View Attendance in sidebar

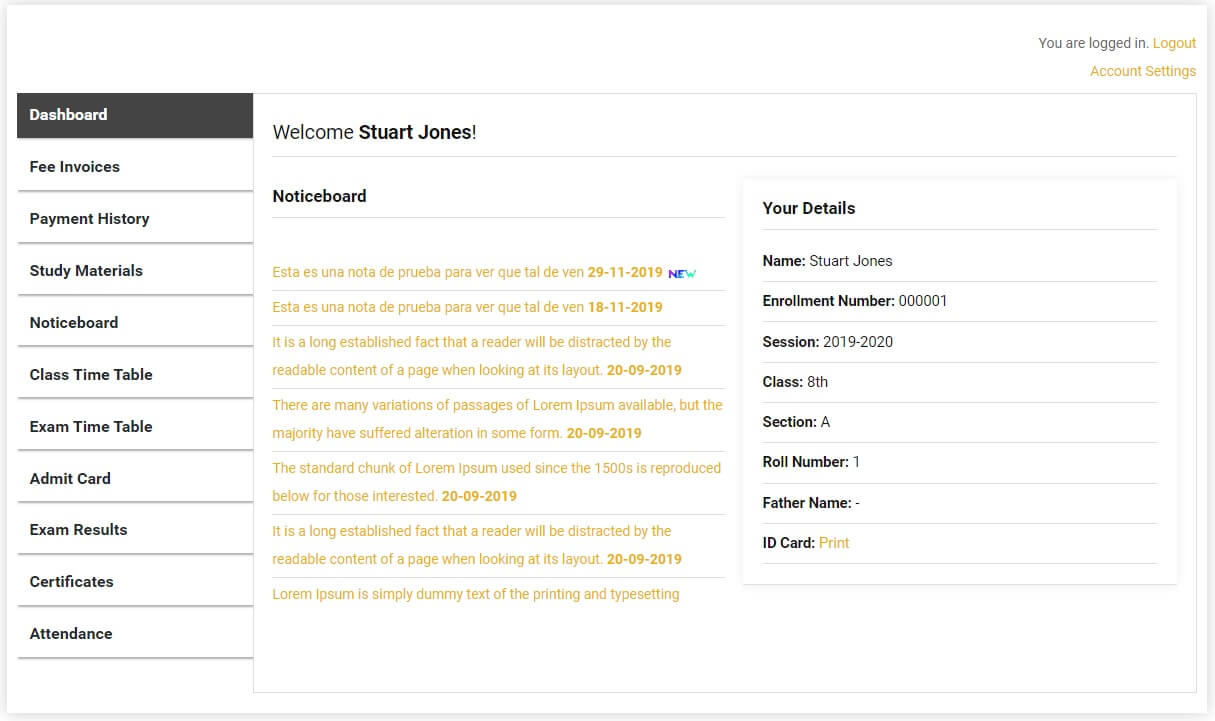[x=135, y=634]
